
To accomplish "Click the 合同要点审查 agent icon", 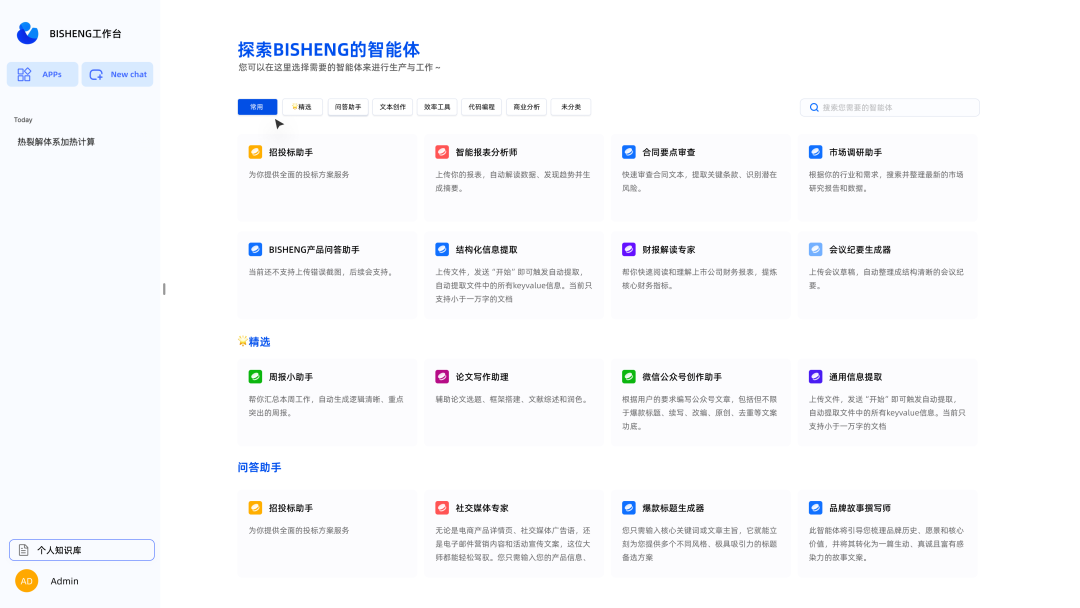I will coord(629,152).
